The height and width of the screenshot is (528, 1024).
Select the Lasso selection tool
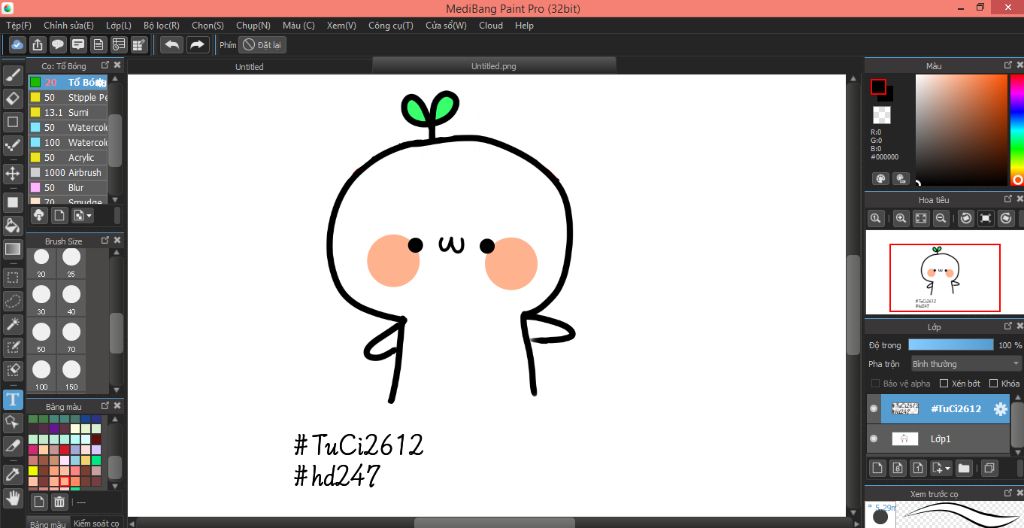pos(12,301)
